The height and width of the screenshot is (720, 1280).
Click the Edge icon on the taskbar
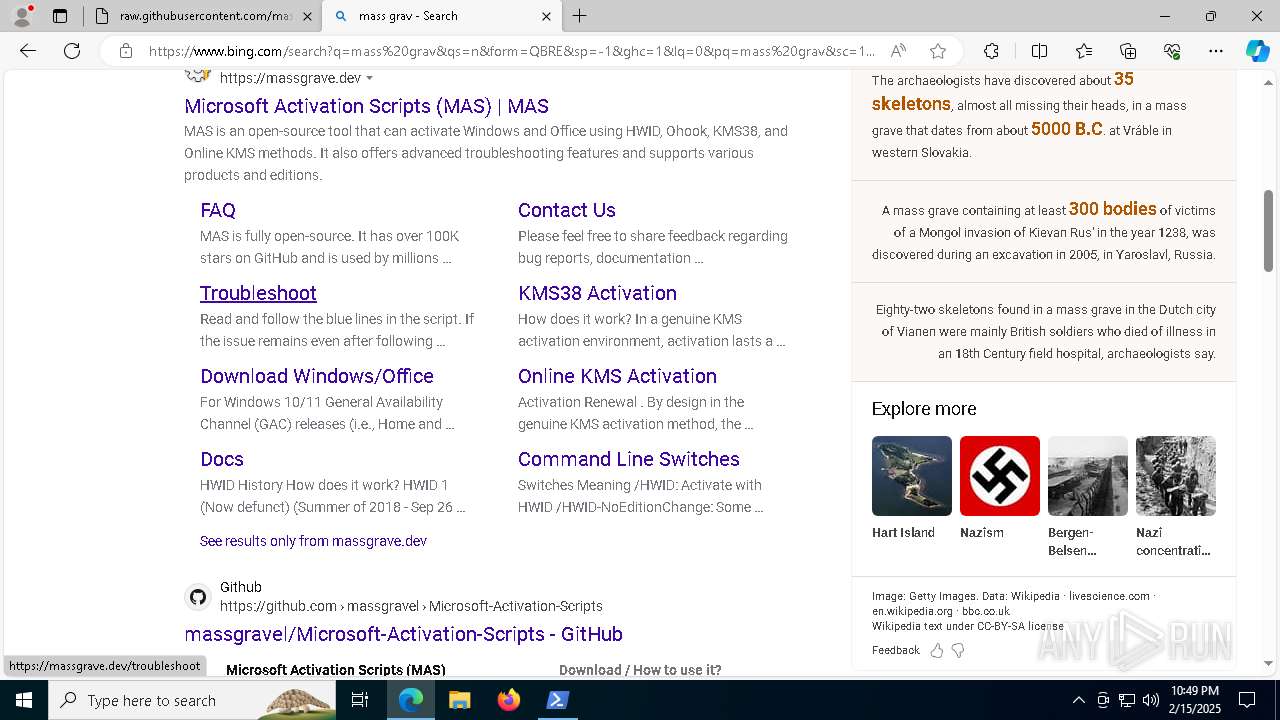click(x=411, y=700)
